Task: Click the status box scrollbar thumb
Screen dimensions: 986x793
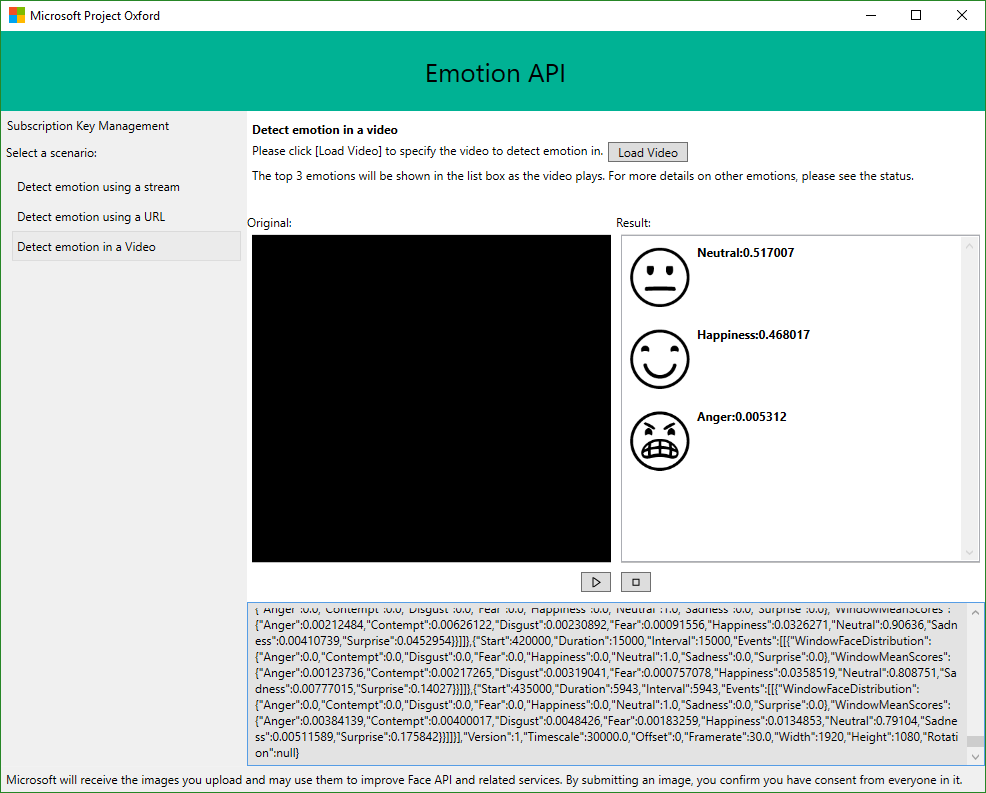Action: pyautogui.click(x=975, y=741)
